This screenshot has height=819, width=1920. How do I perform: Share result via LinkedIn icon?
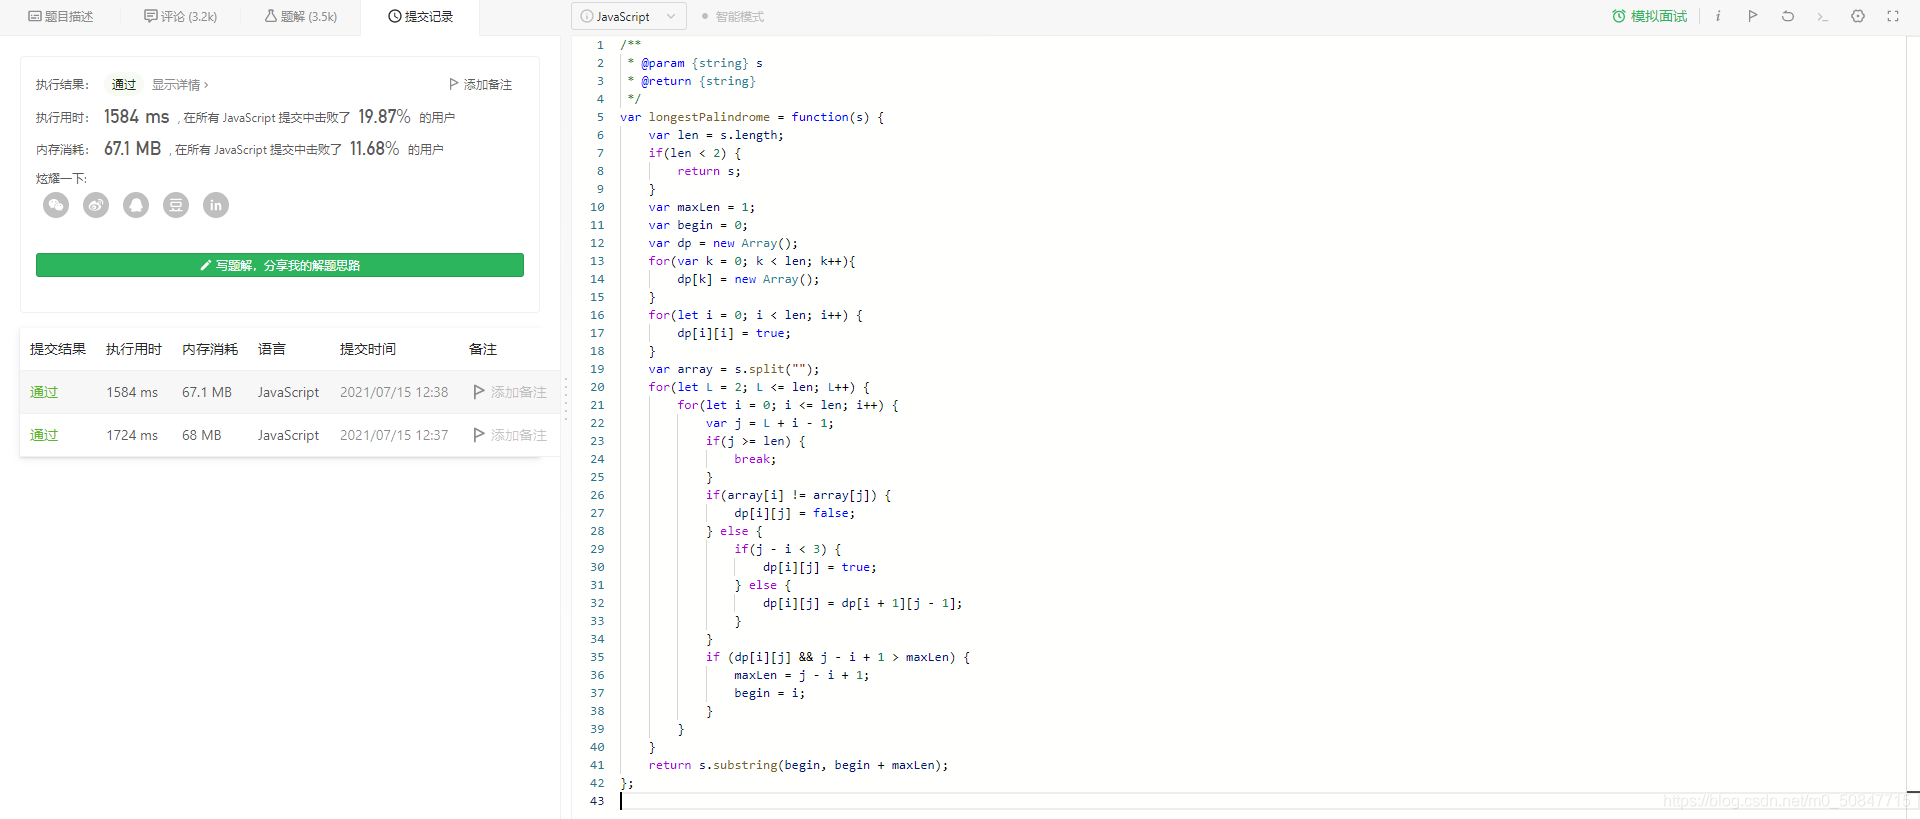click(216, 205)
